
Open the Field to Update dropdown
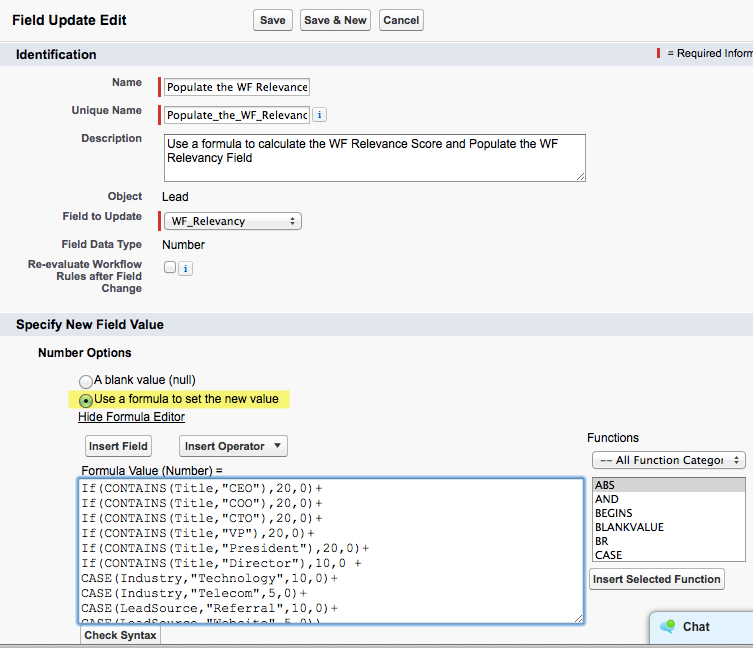coord(233,221)
